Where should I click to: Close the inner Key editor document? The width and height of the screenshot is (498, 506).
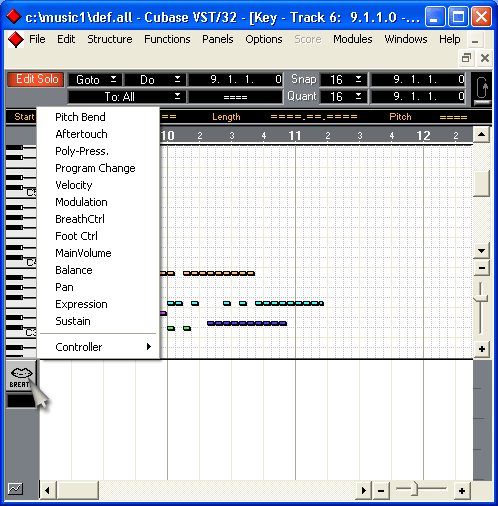485,58
